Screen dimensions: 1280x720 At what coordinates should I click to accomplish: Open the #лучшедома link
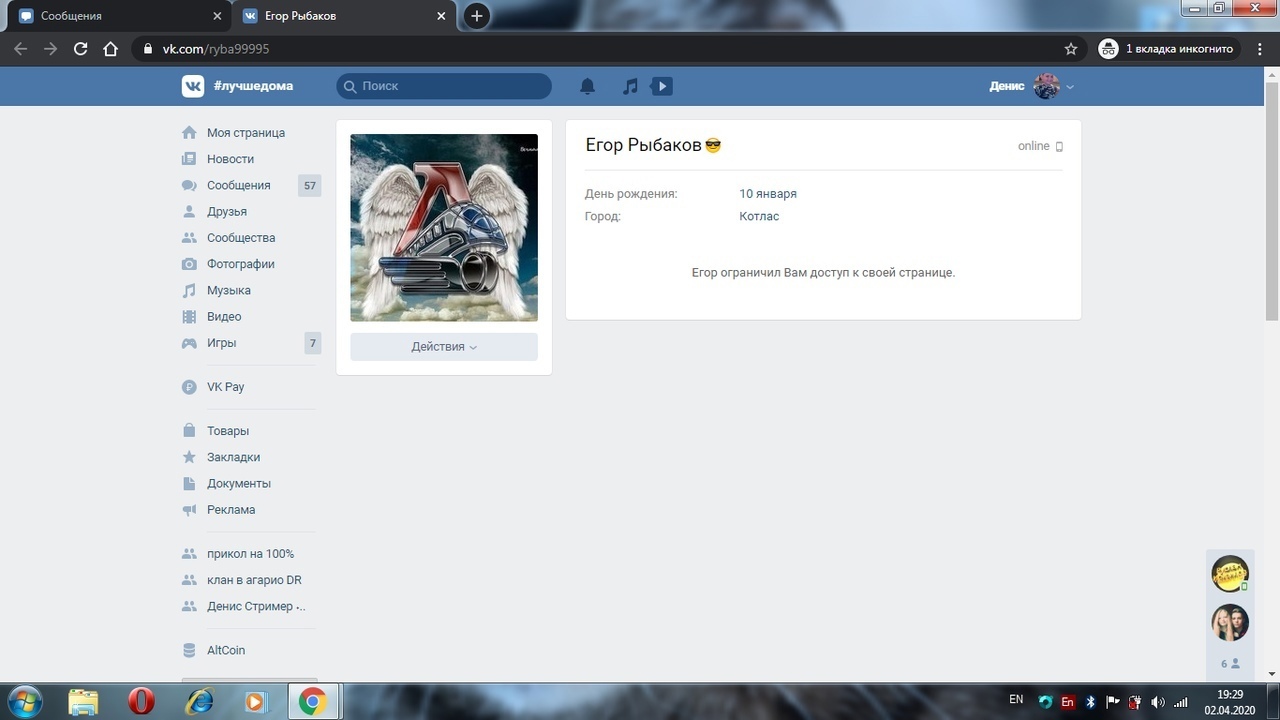(253, 86)
